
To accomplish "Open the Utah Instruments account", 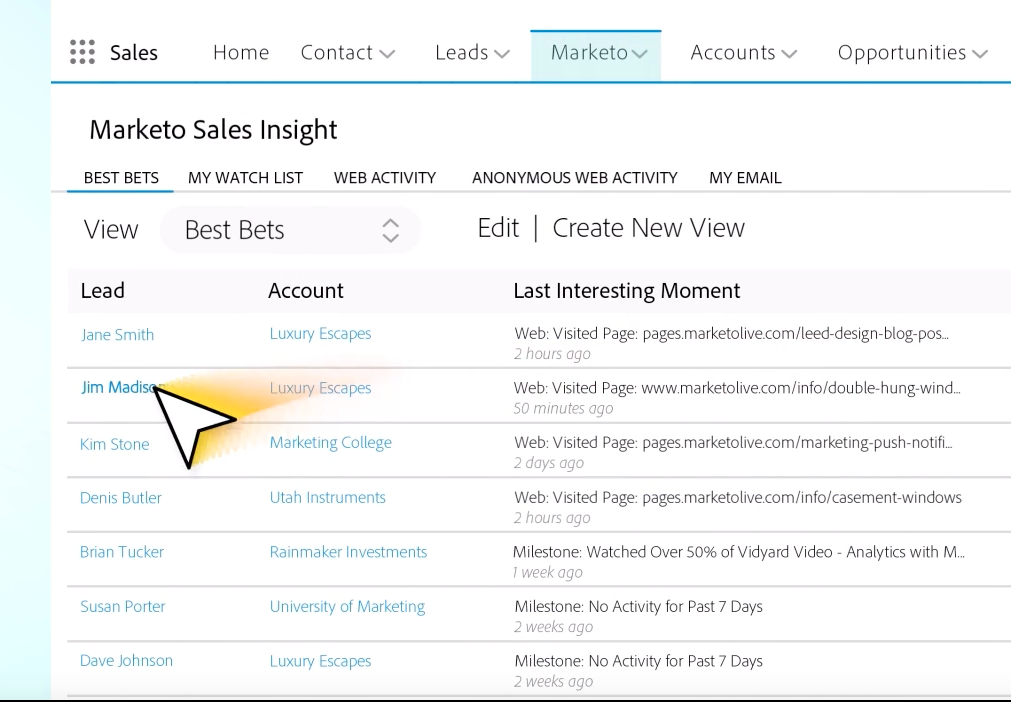I will (x=328, y=498).
